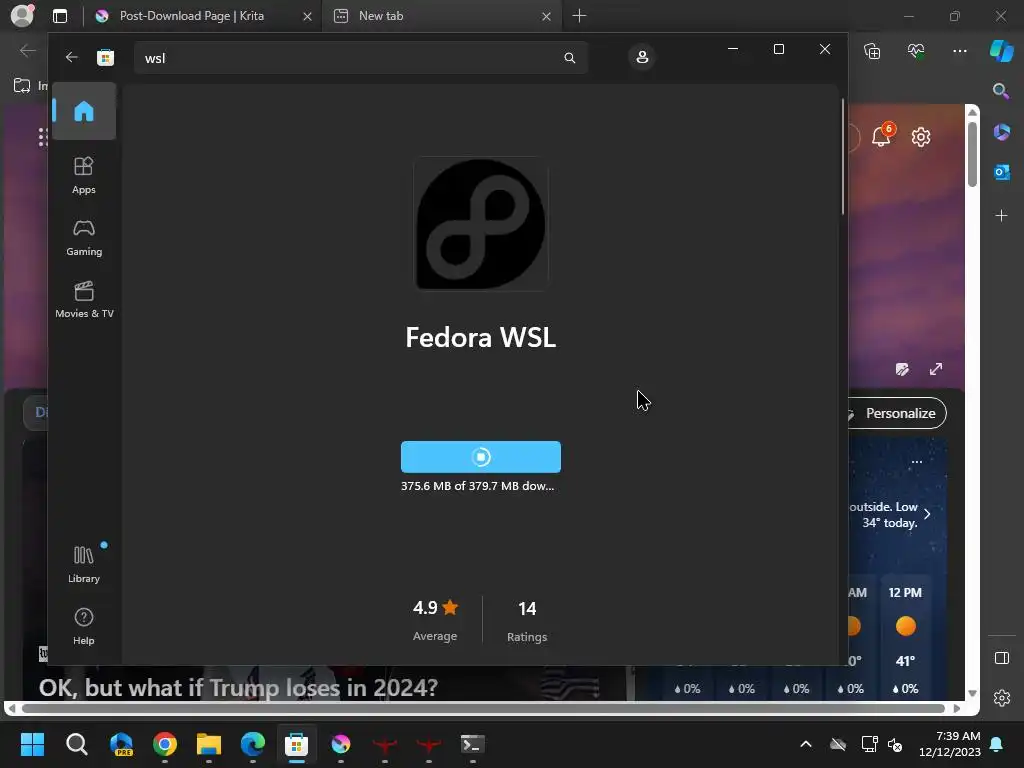
Task: Open Trump 2024 news headline
Action: tap(238, 687)
